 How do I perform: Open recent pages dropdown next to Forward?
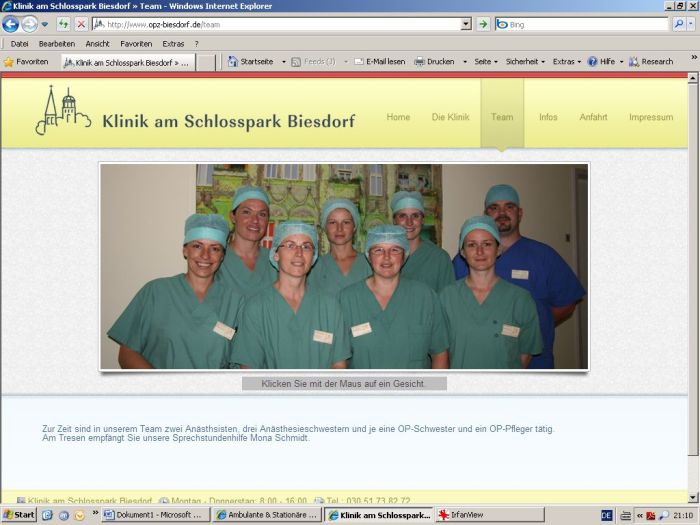click(45, 25)
